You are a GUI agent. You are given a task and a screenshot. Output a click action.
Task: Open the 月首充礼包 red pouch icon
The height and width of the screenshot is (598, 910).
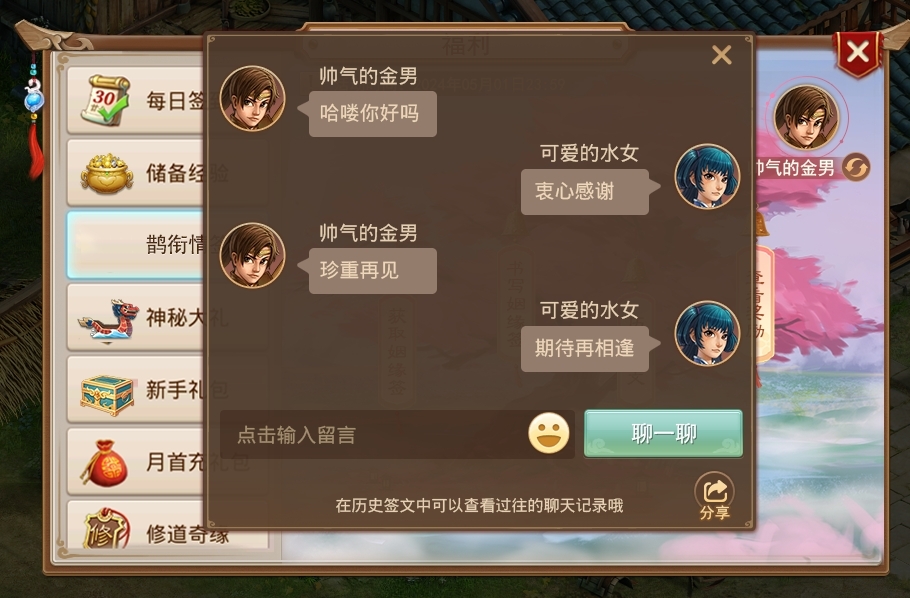pyautogui.click(x=104, y=463)
